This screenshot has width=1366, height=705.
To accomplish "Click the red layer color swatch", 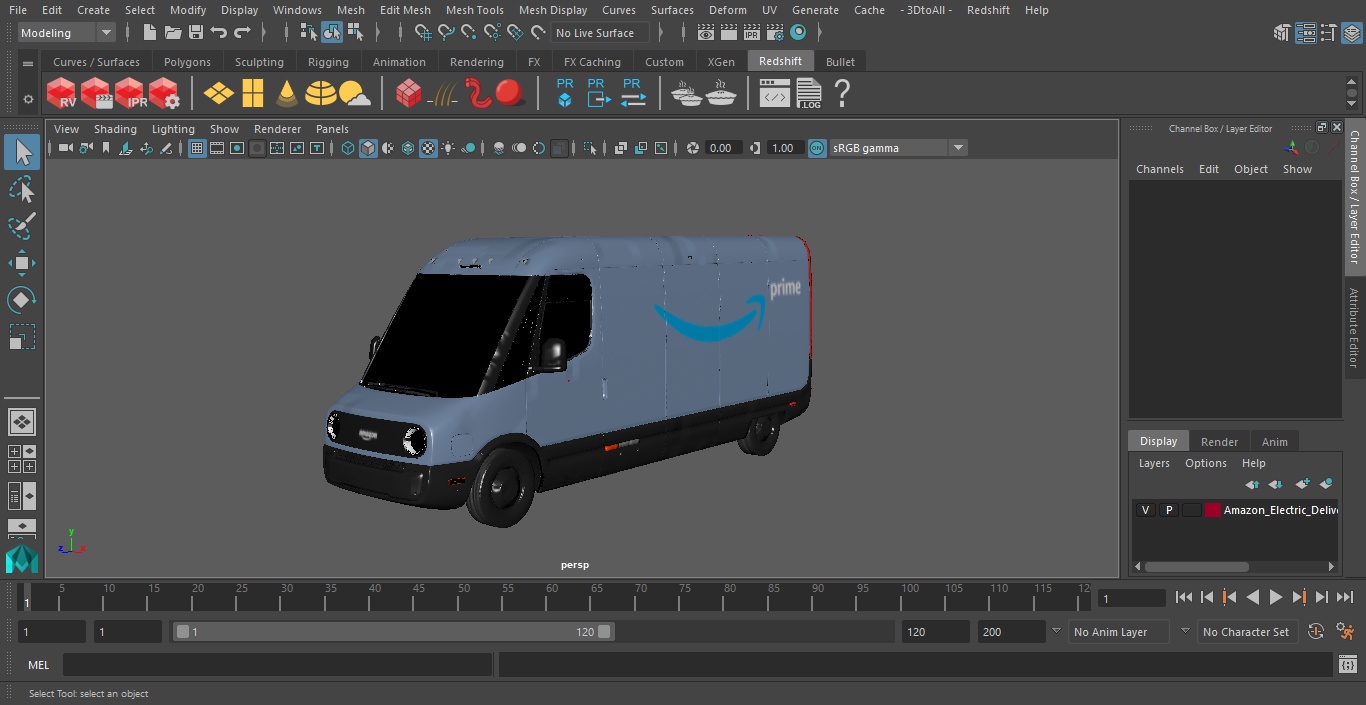I will tap(1212, 510).
